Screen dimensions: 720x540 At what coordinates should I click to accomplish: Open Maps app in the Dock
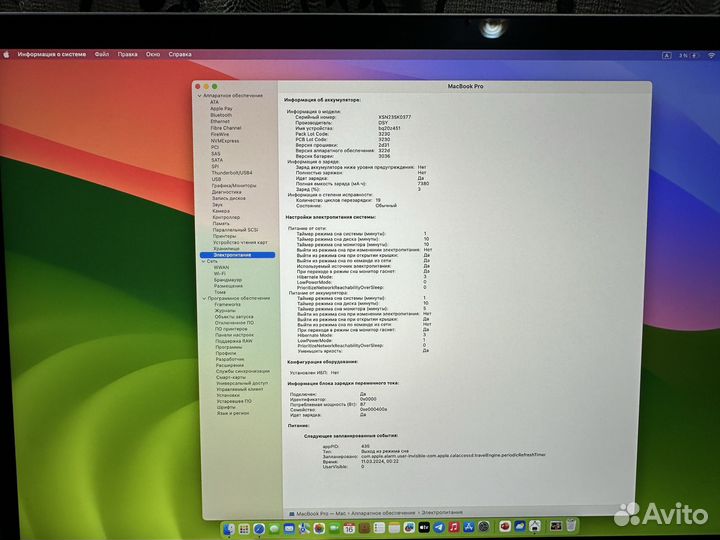pyautogui.click(x=304, y=529)
